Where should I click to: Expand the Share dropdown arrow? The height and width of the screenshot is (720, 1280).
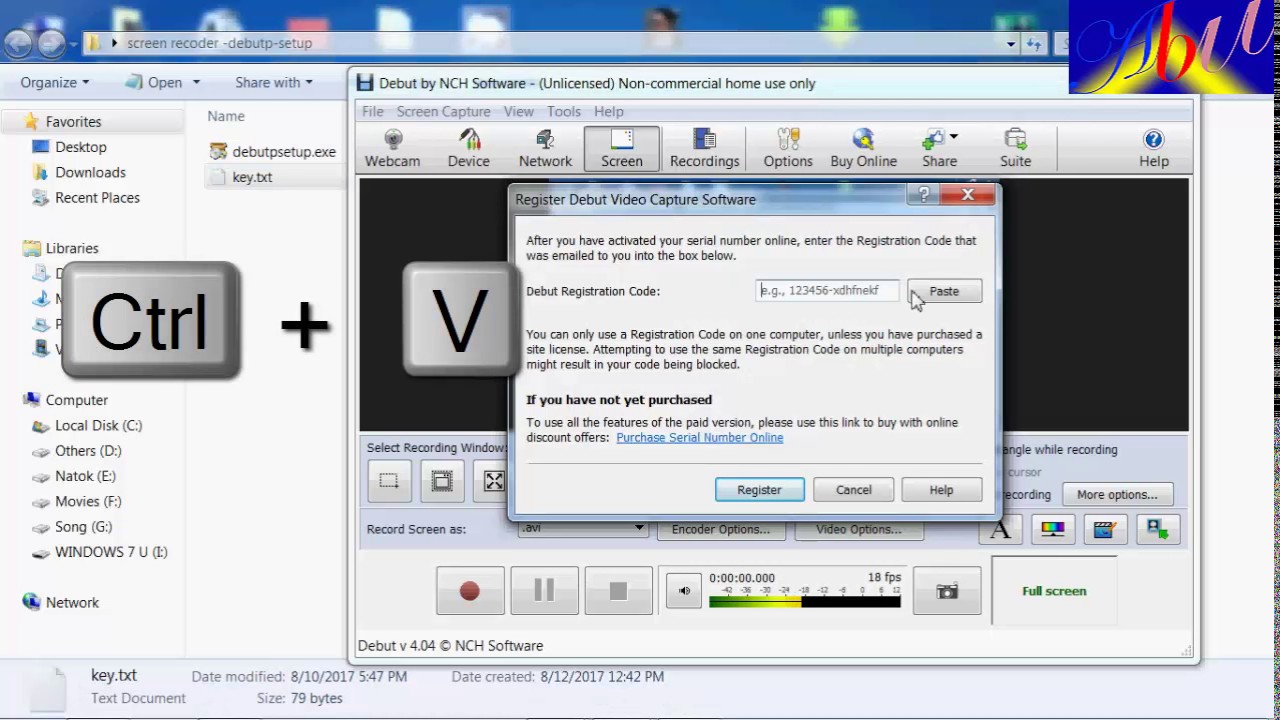pos(954,137)
